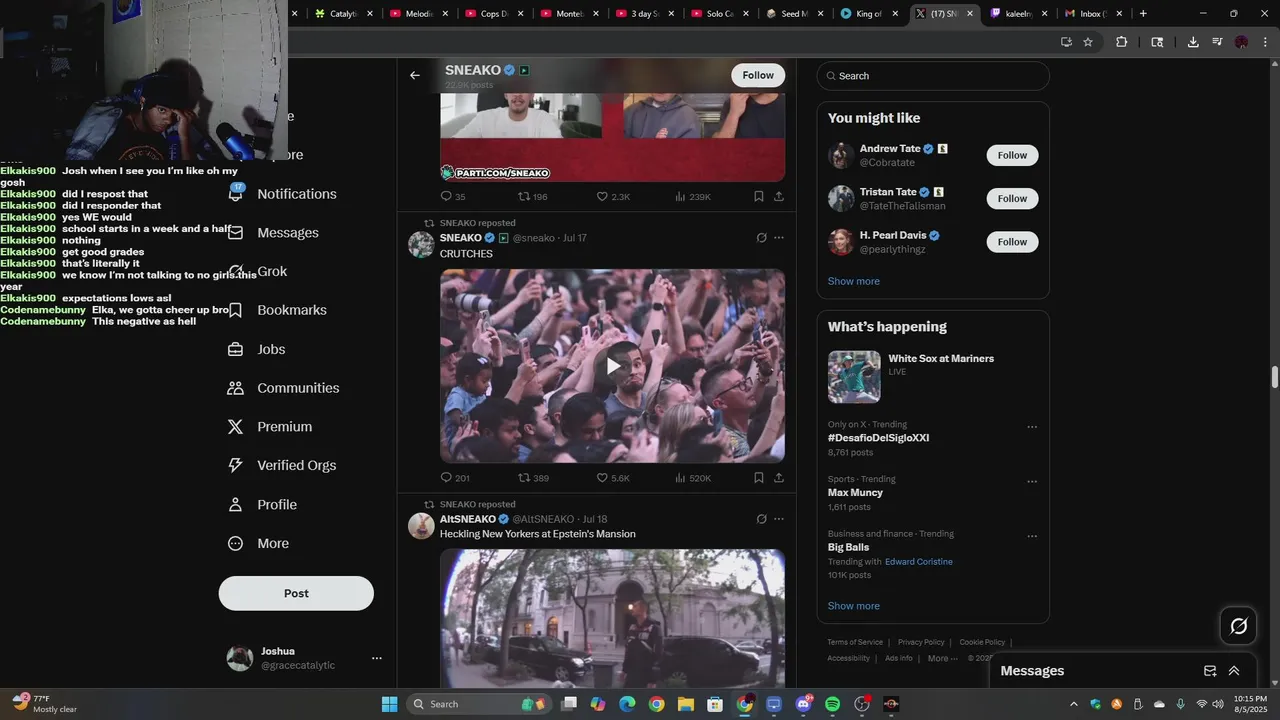The height and width of the screenshot is (720, 1280).
Task: Go back with the arrow beside SNEAKO
Action: pos(415,75)
